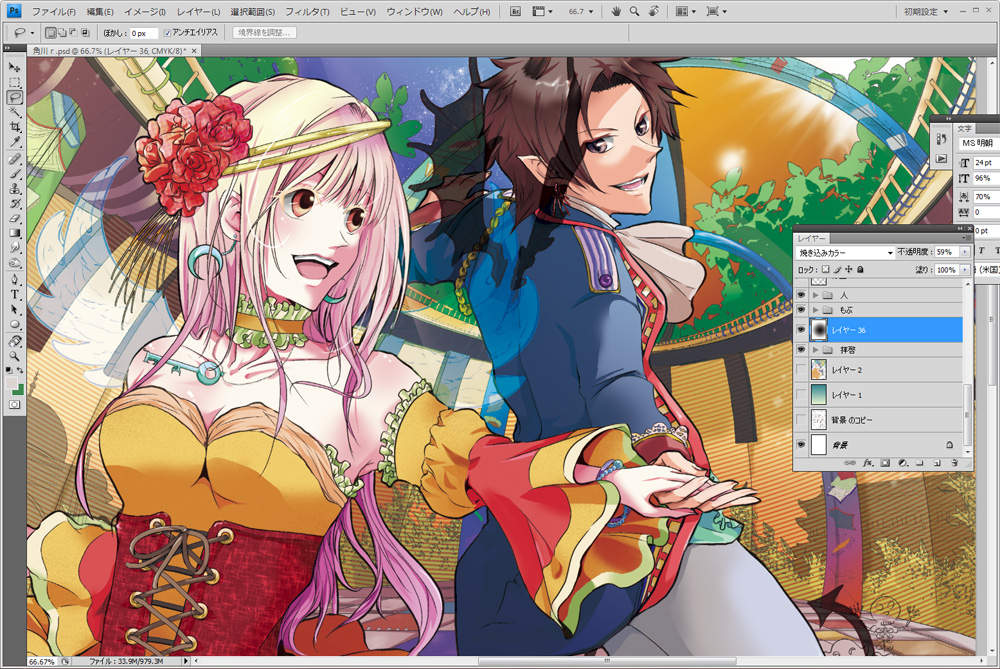Screen dimensions: 1000x669
Task: Pick the Rotate View tool in top bar
Action: point(654,11)
